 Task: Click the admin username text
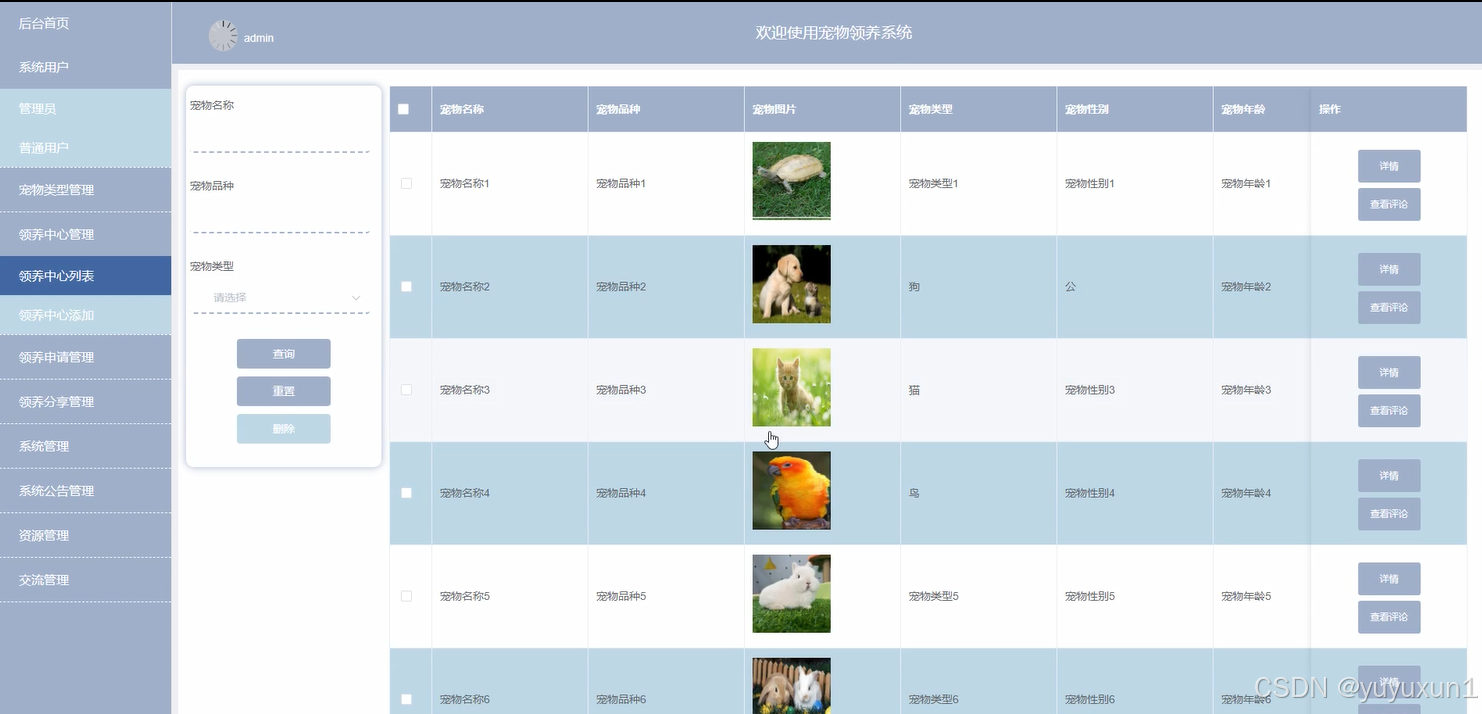259,38
